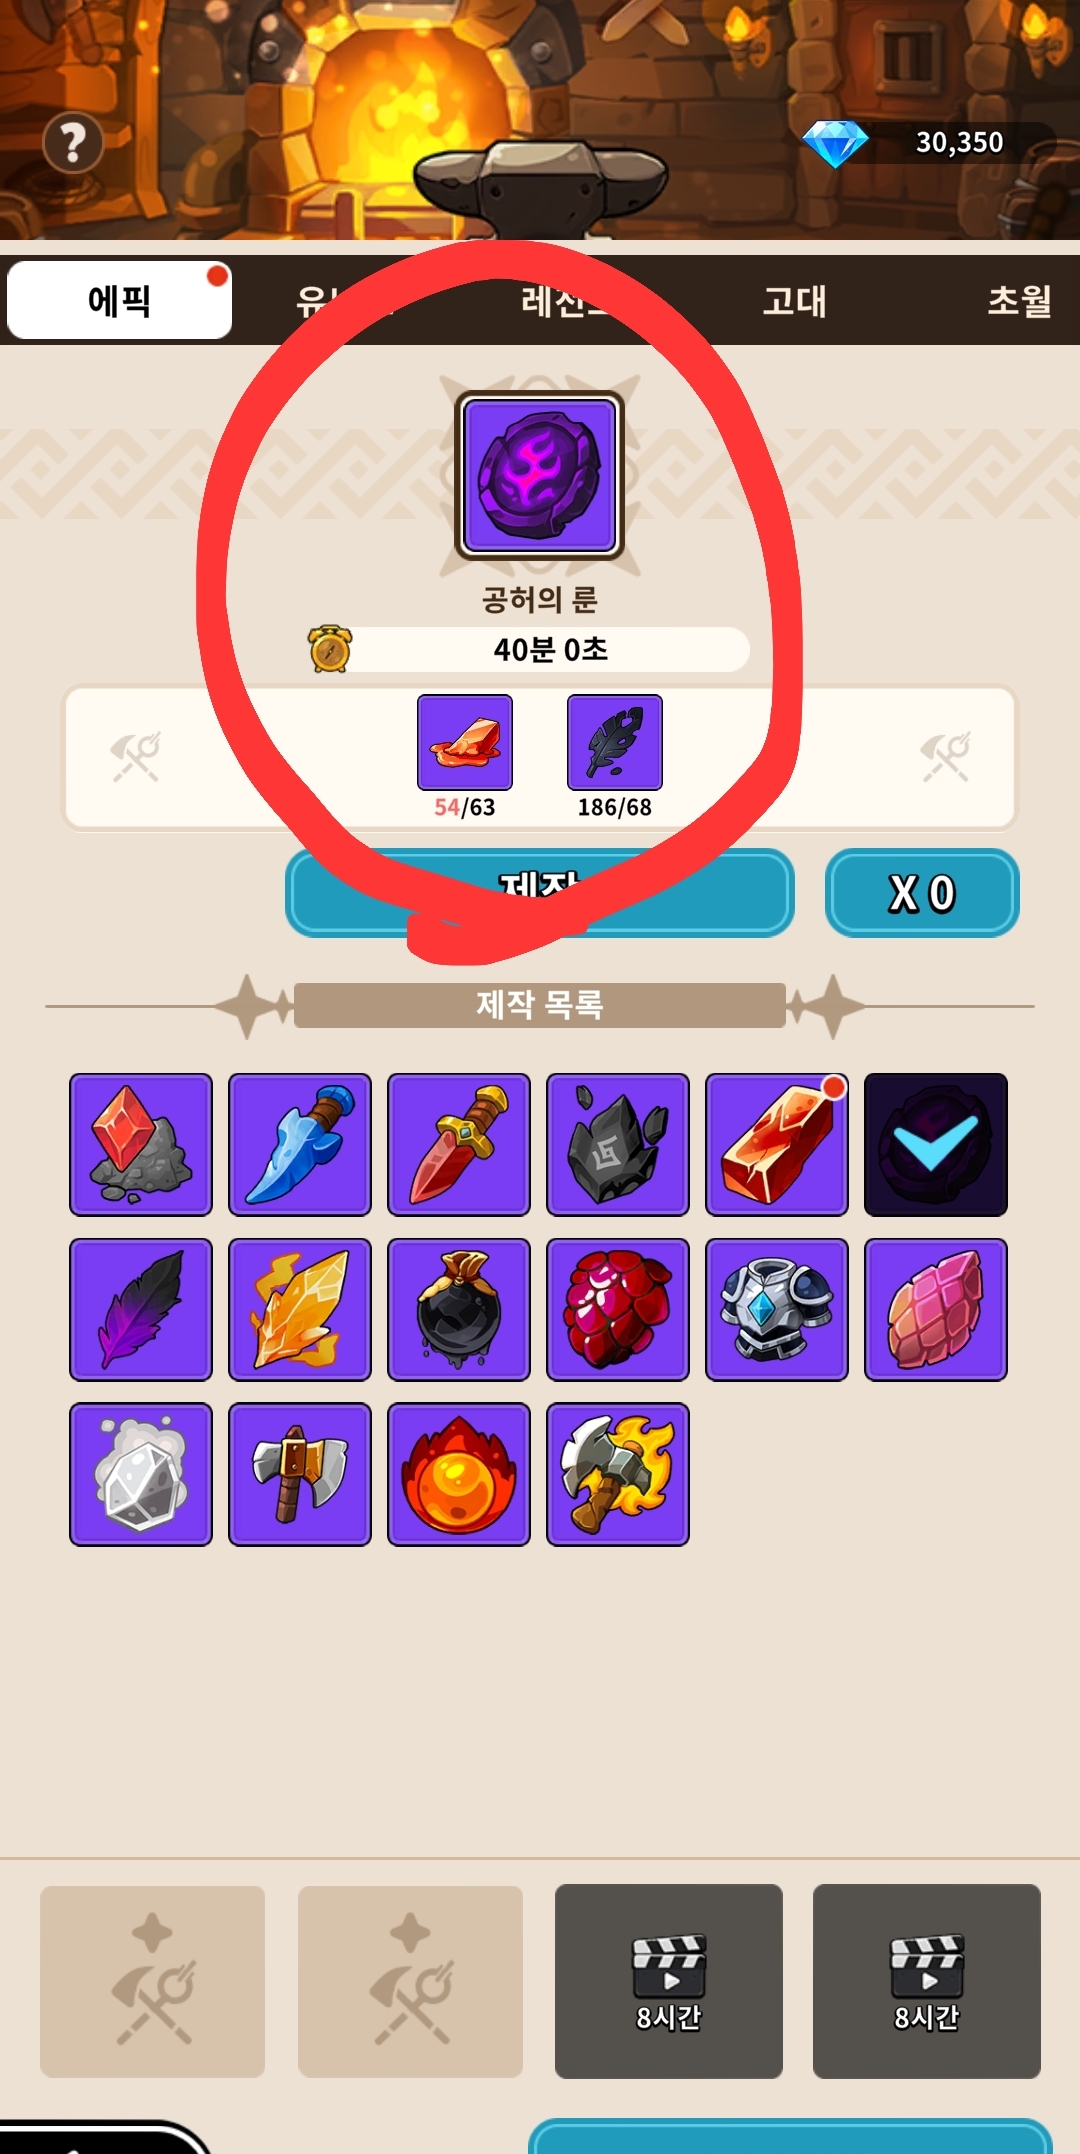The image size is (1080, 2154).
Task: Select the dark rune stone recipe
Action: click(x=618, y=1145)
